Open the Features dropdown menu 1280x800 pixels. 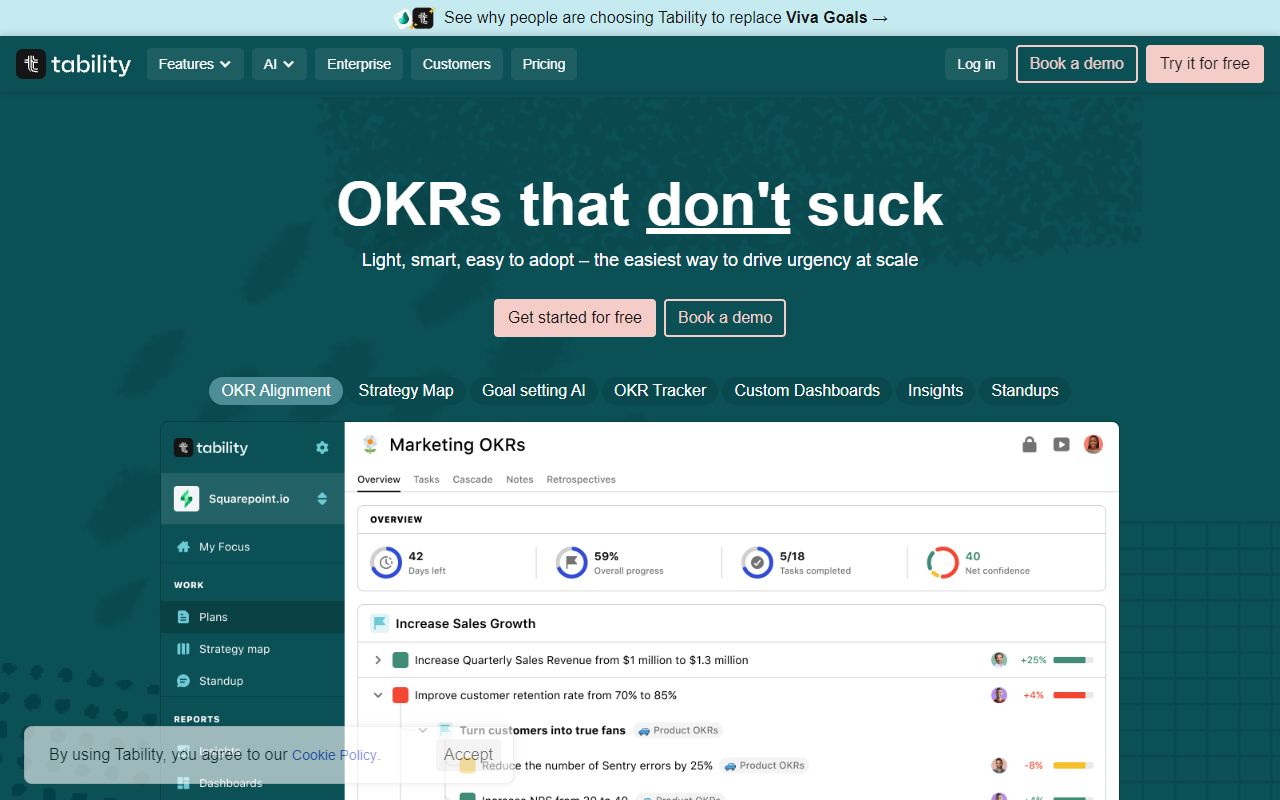[195, 63]
